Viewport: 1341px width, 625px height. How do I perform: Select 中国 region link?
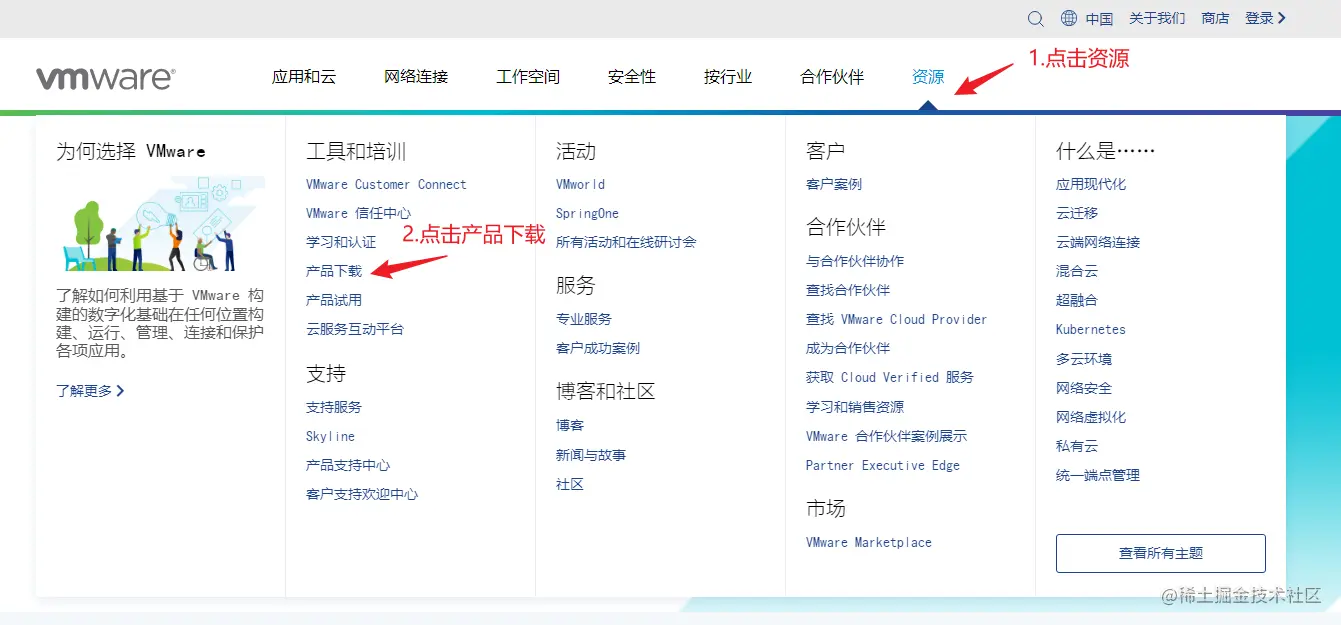click(x=1099, y=18)
